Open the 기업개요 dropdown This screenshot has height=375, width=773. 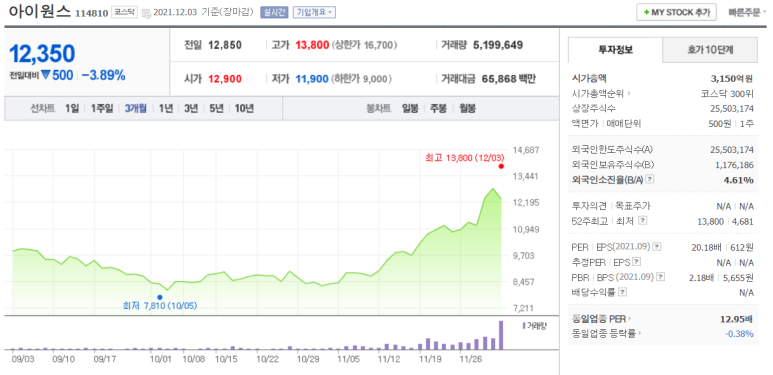pyautogui.click(x=314, y=12)
